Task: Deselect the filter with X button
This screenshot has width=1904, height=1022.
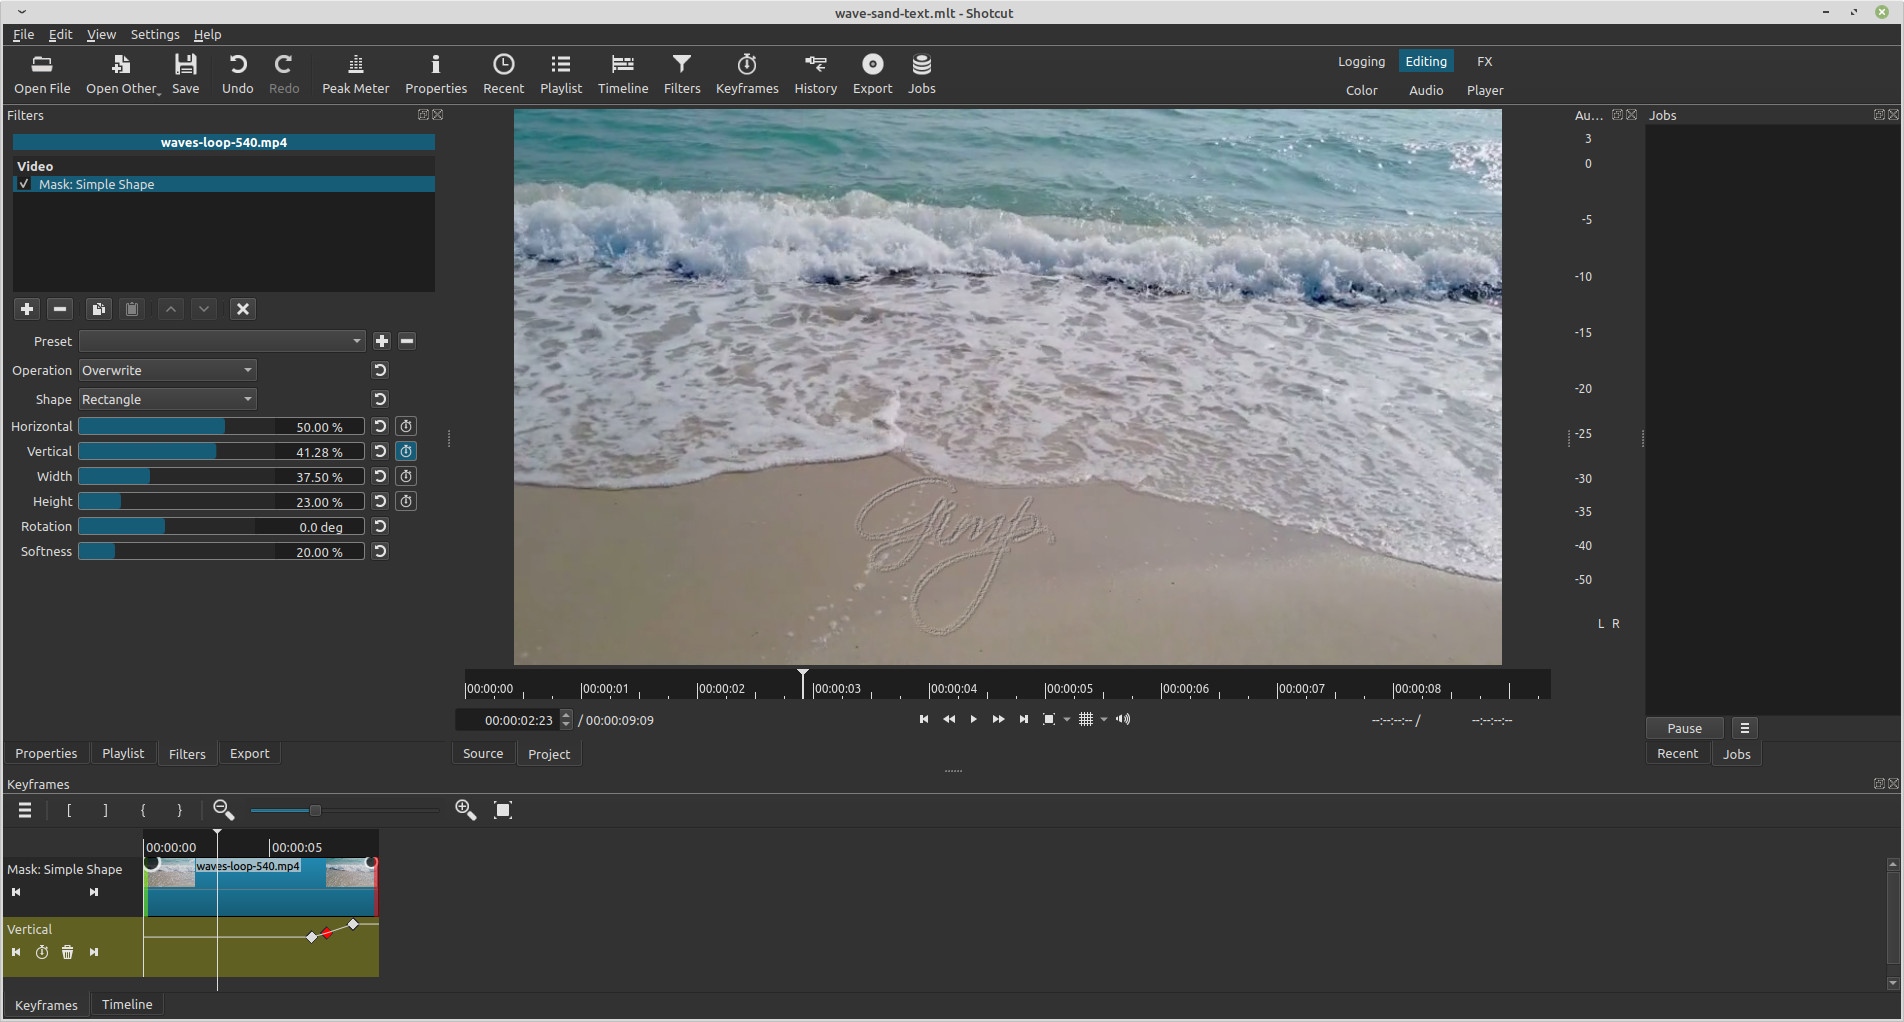Action: tap(242, 309)
